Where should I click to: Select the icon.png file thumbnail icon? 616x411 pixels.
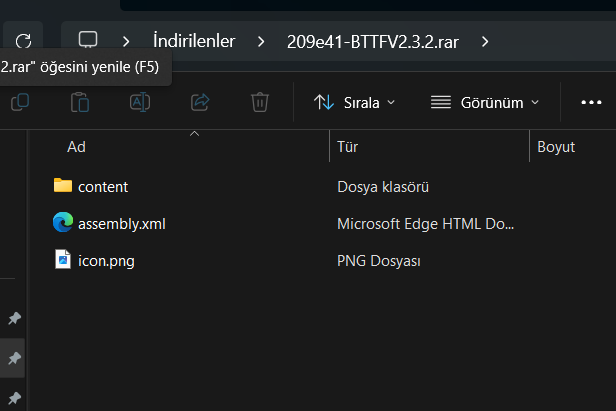(63, 261)
